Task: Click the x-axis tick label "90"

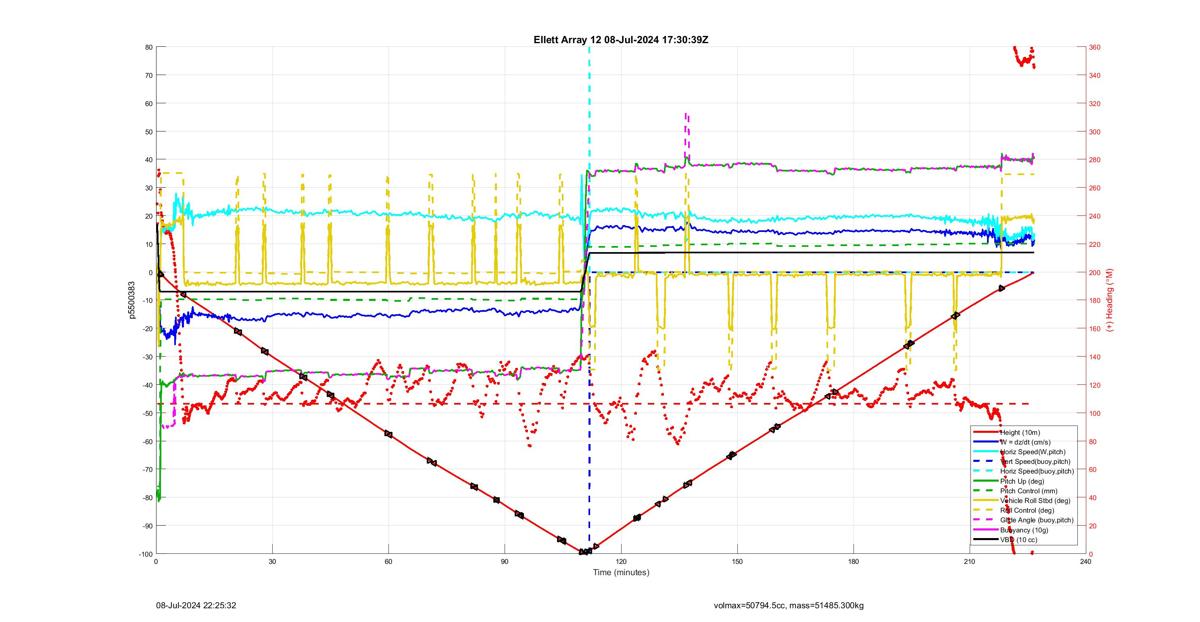Action: click(505, 562)
